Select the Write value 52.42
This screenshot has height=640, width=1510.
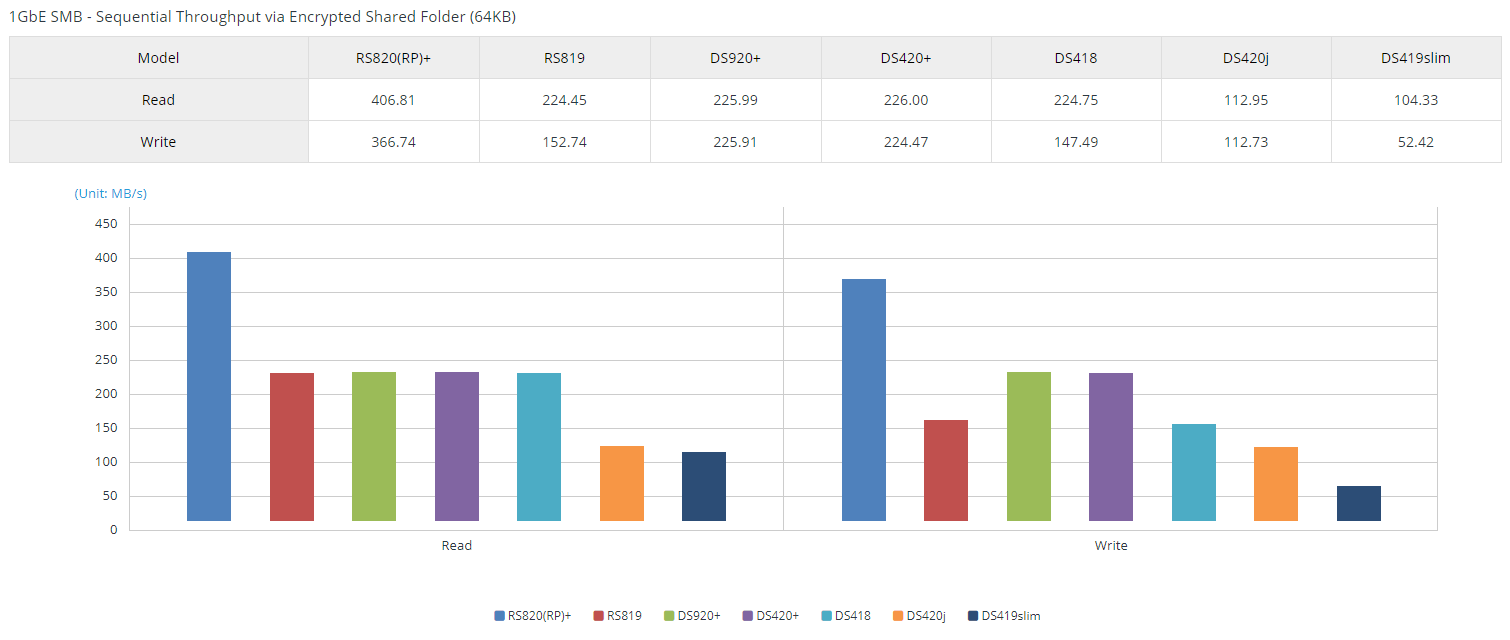click(x=1416, y=142)
